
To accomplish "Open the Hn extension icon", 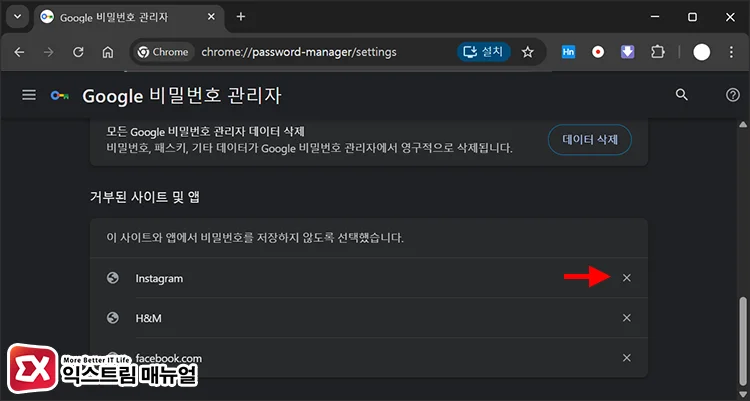I will click(568, 52).
